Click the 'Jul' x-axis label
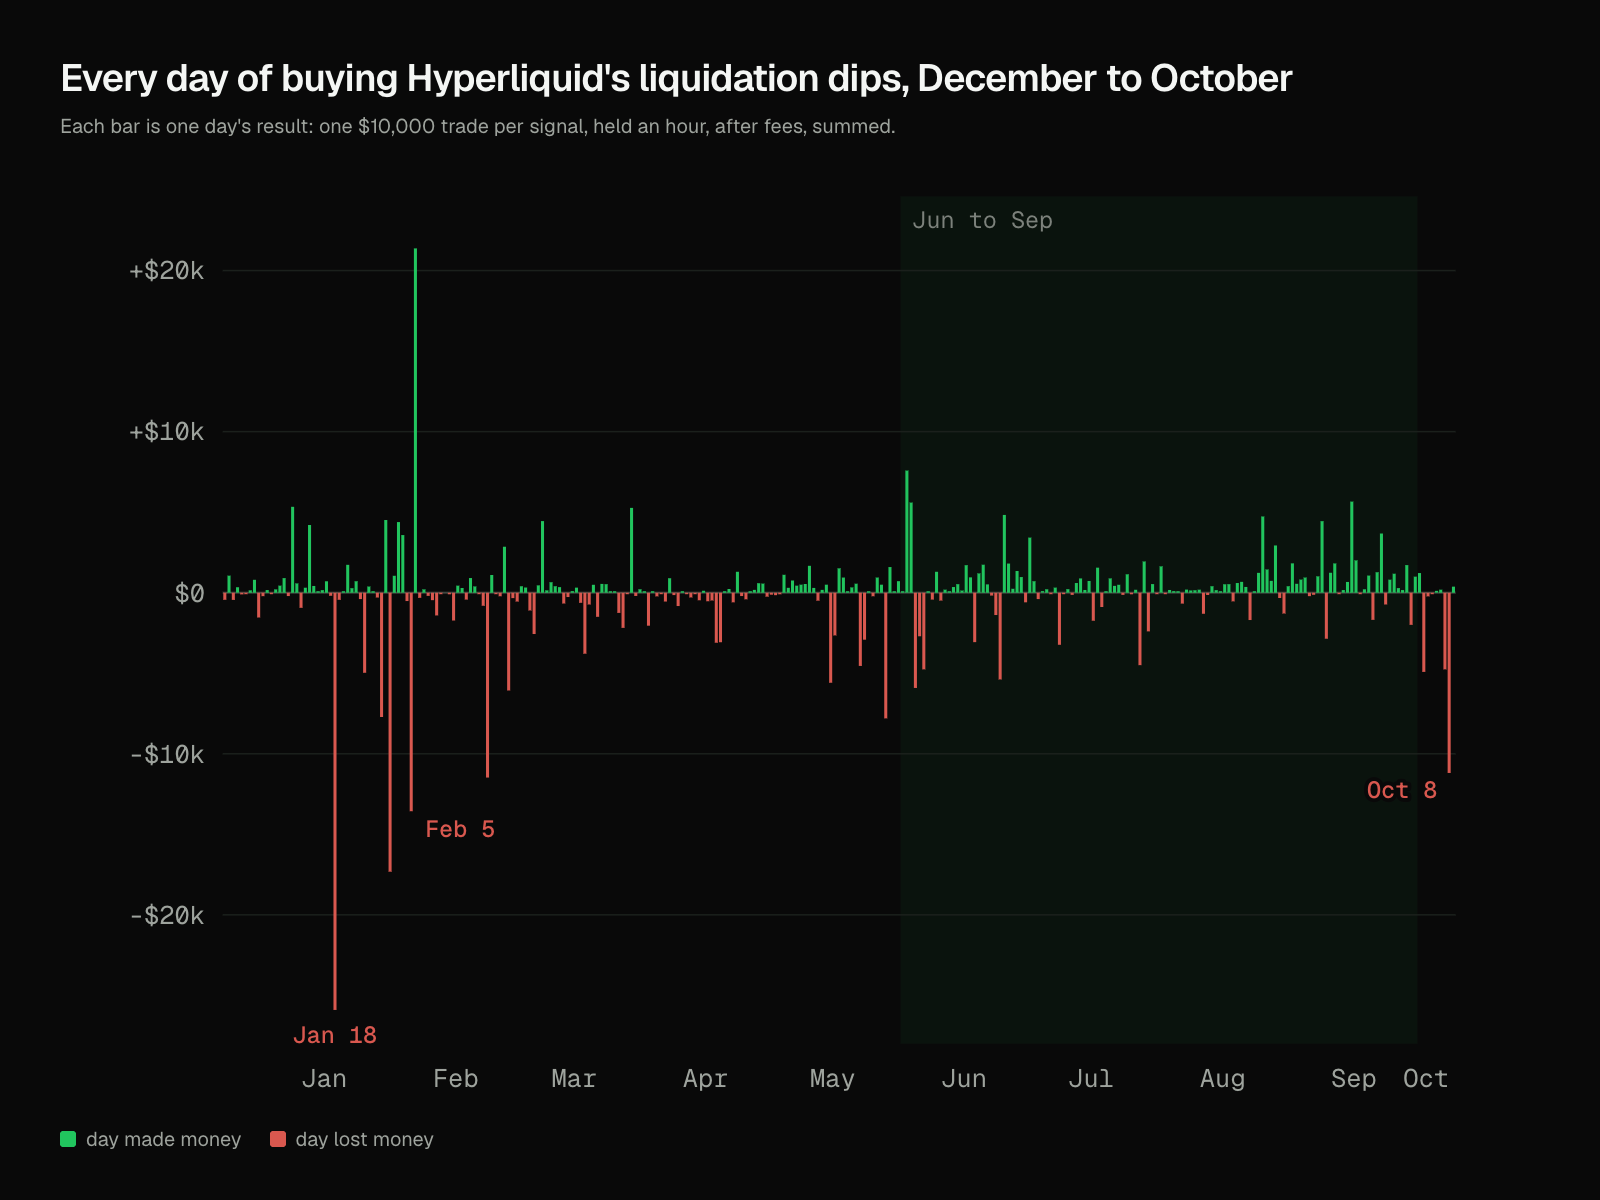This screenshot has width=1600, height=1200. point(1090,1079)
